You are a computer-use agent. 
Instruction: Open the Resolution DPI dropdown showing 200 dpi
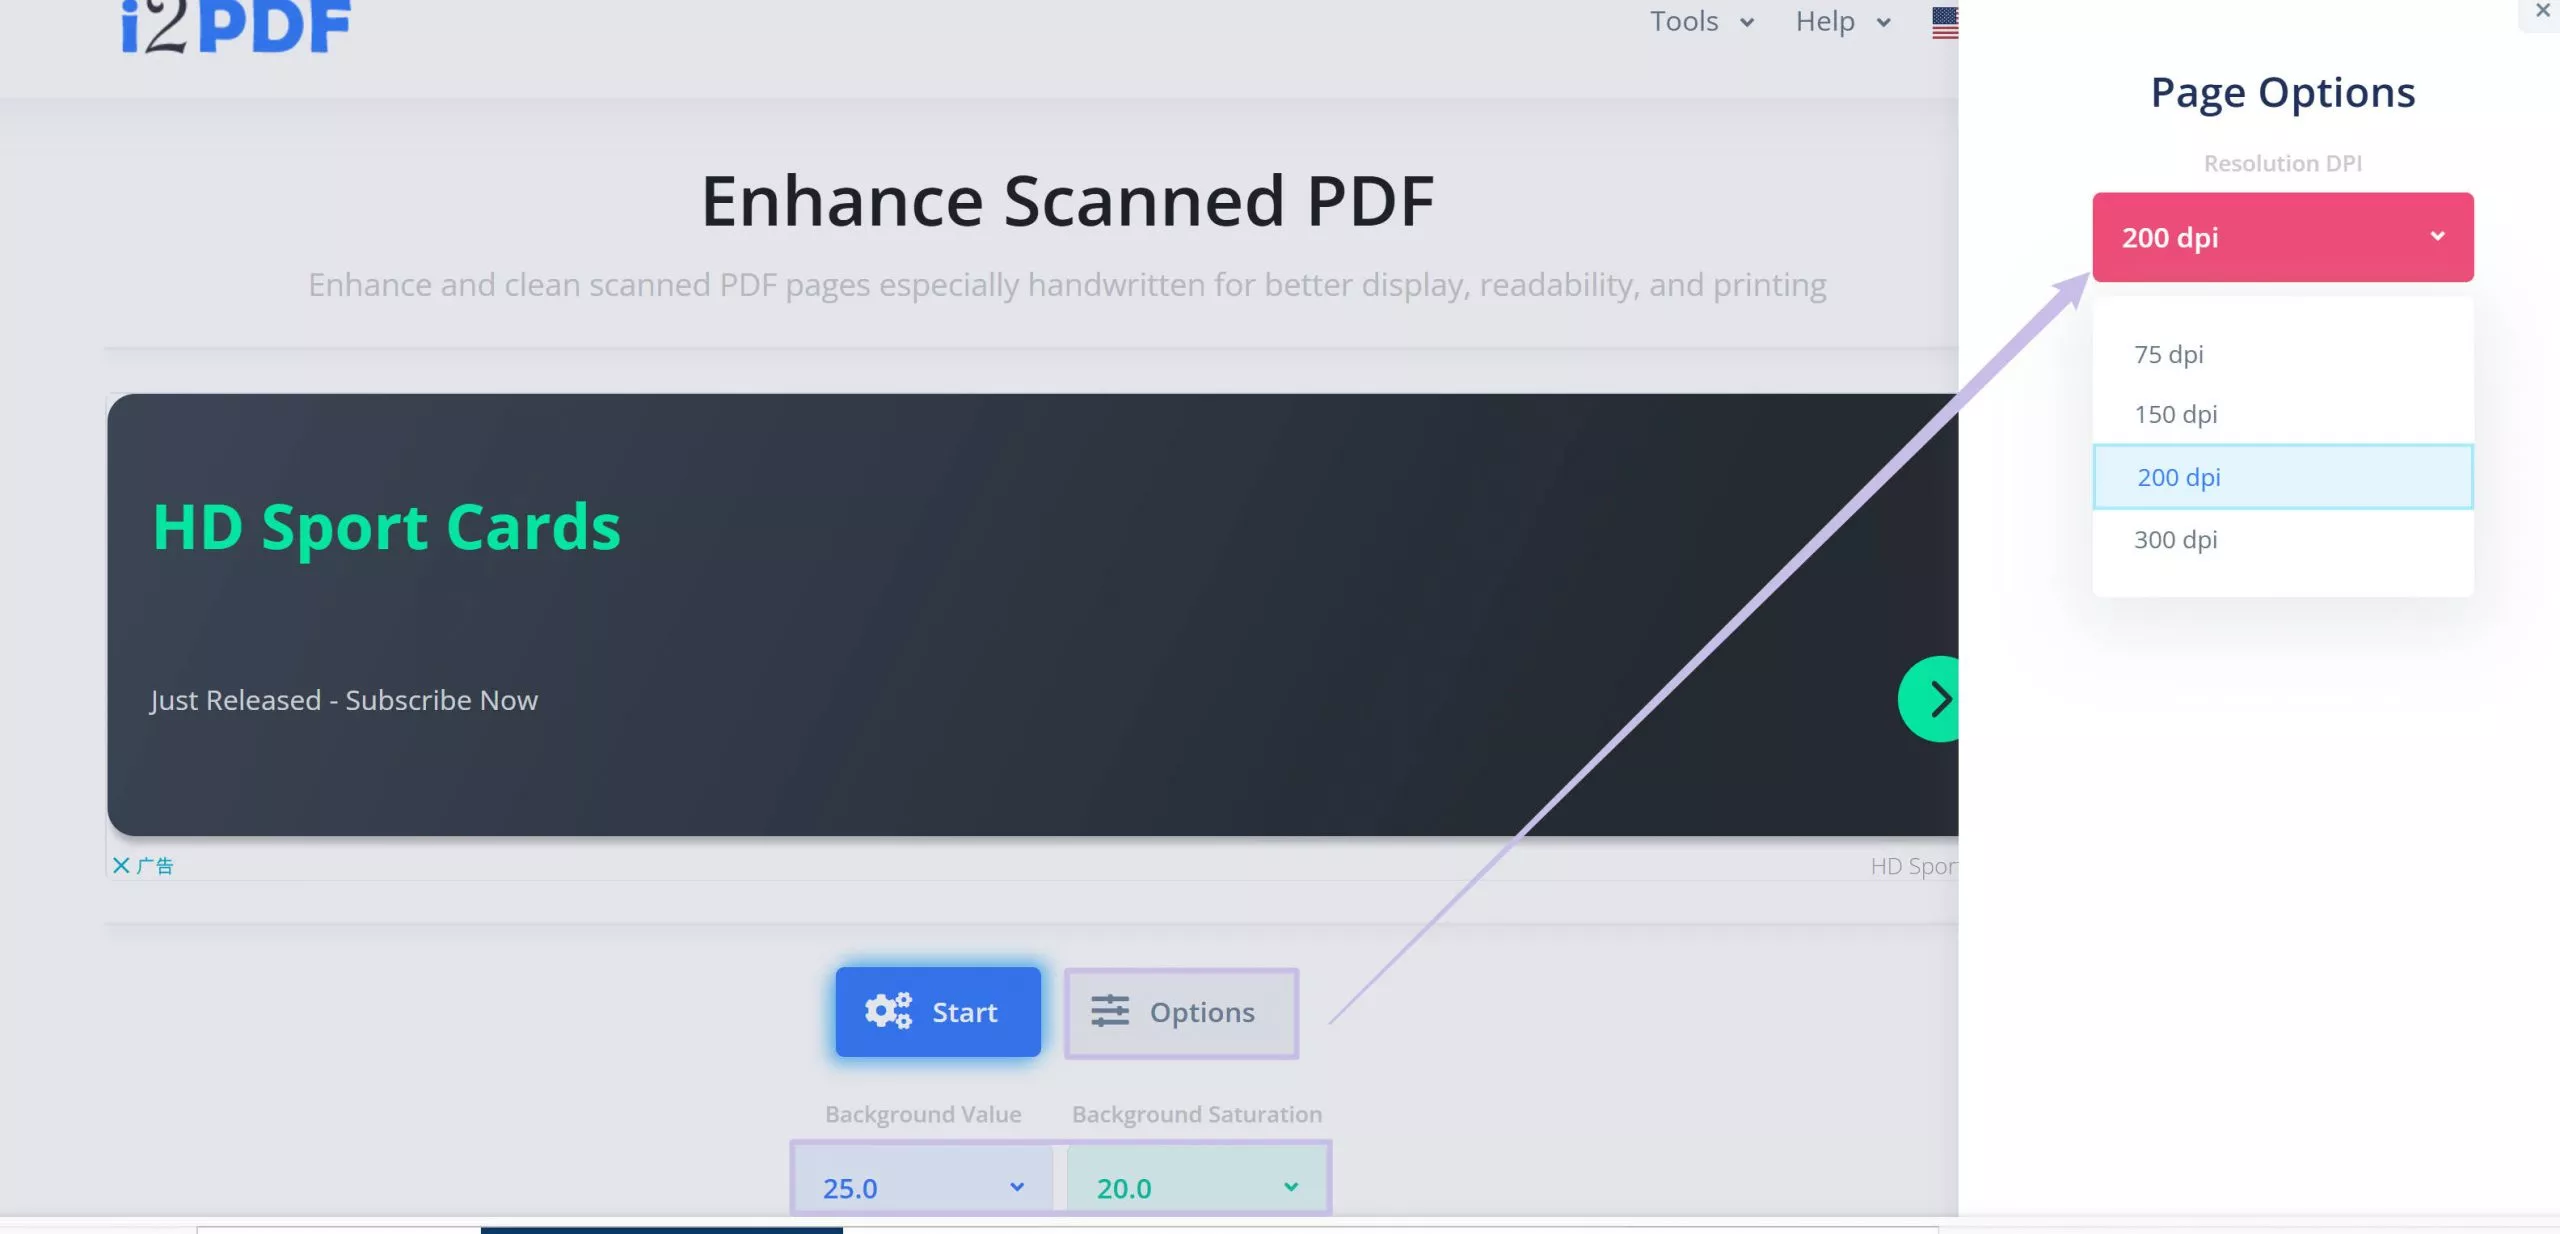coord(2283,237)
